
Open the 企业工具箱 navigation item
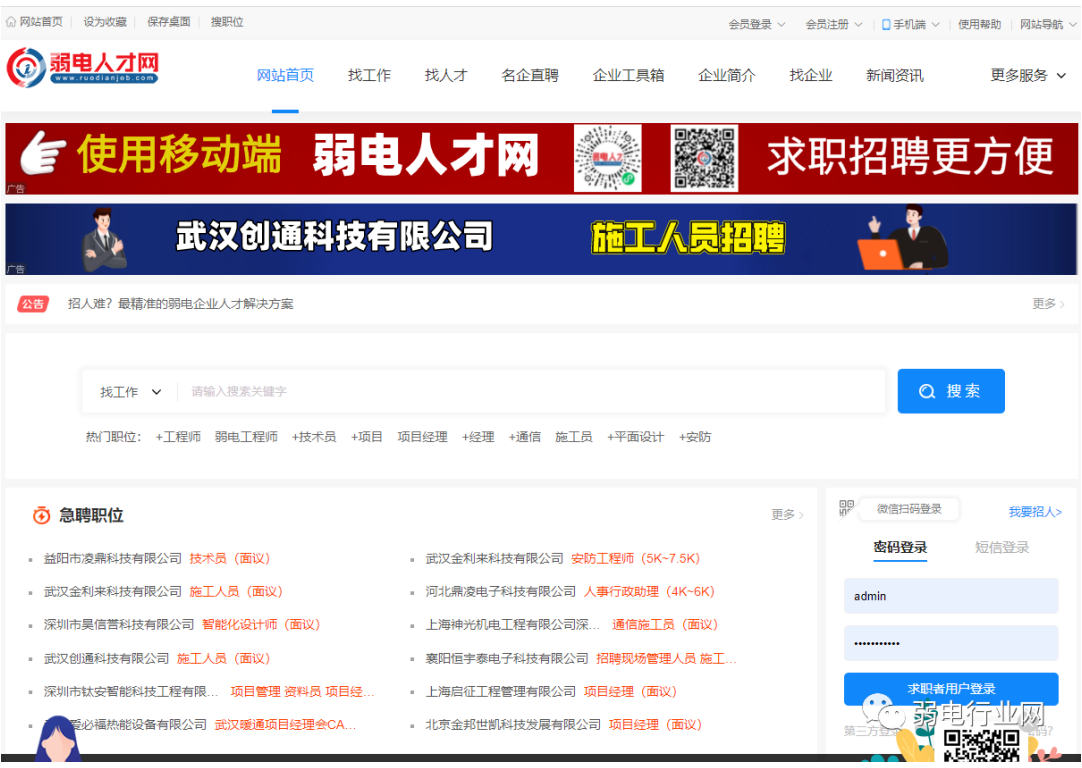628,76
